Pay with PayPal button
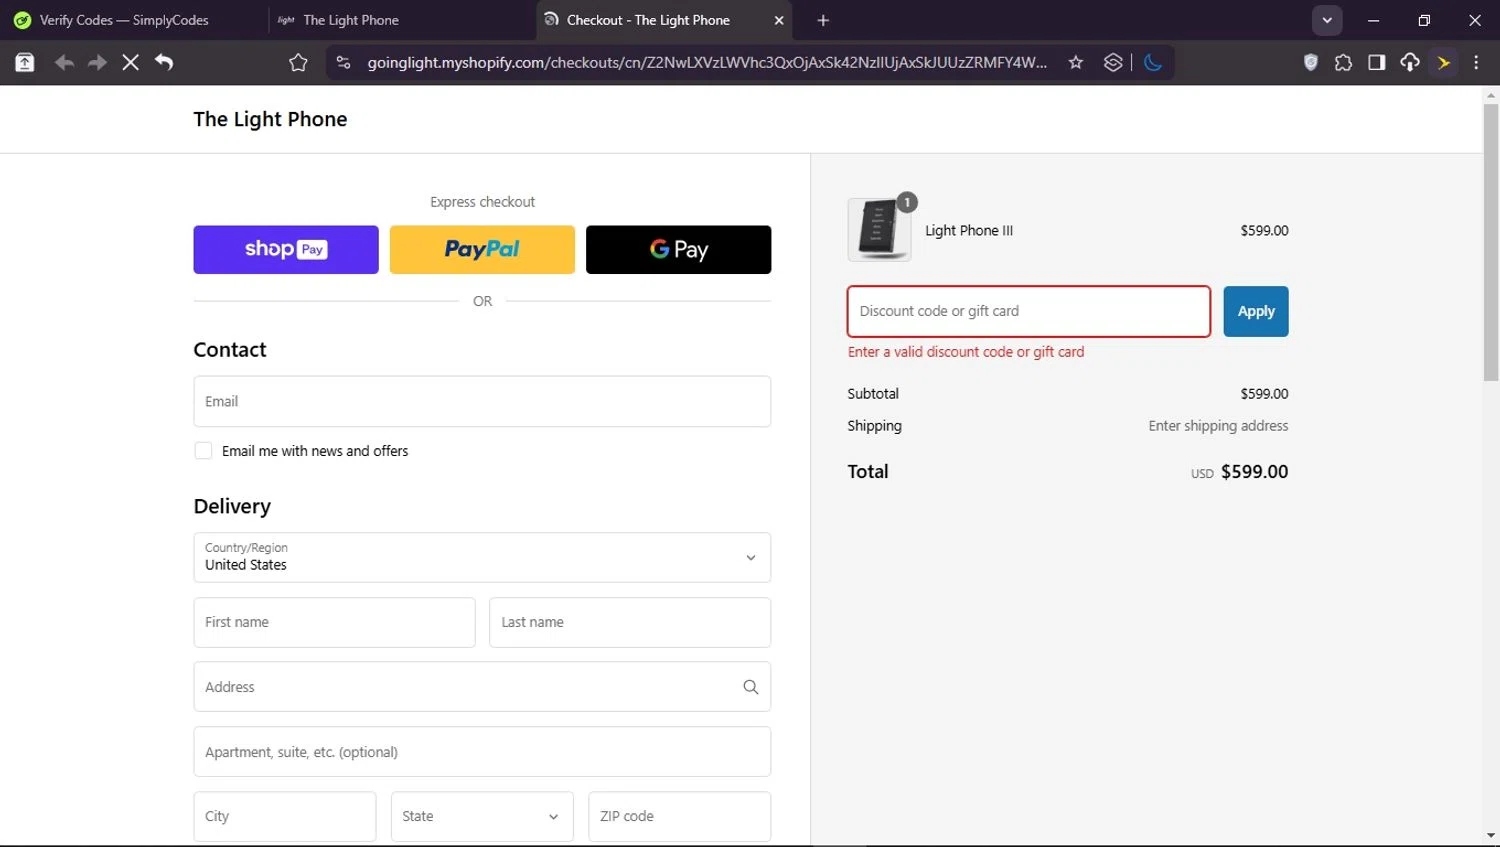 pyautogui.click(x=482, y=249)
